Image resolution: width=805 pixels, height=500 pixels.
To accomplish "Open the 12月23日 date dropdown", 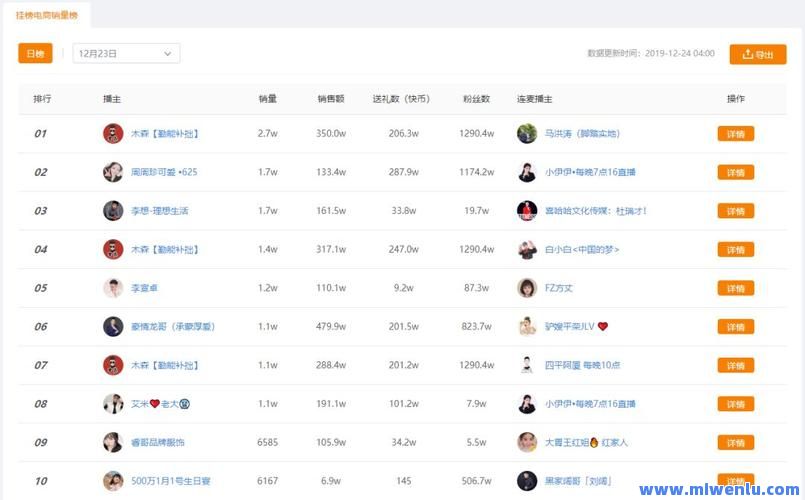I will pyautogui.click(x=126, y=54).
